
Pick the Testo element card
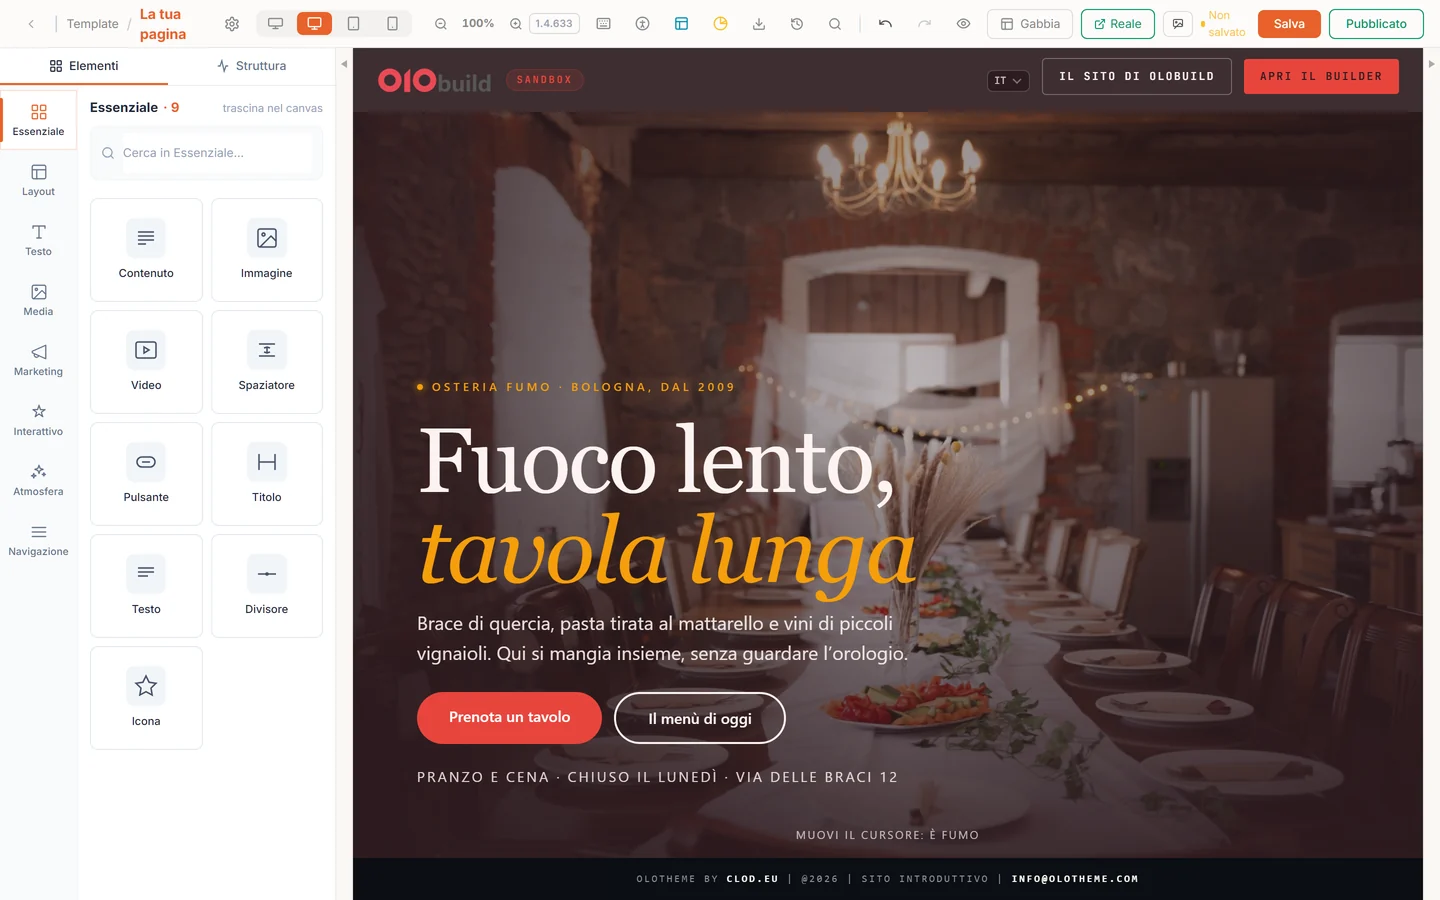tap(146, 586)
